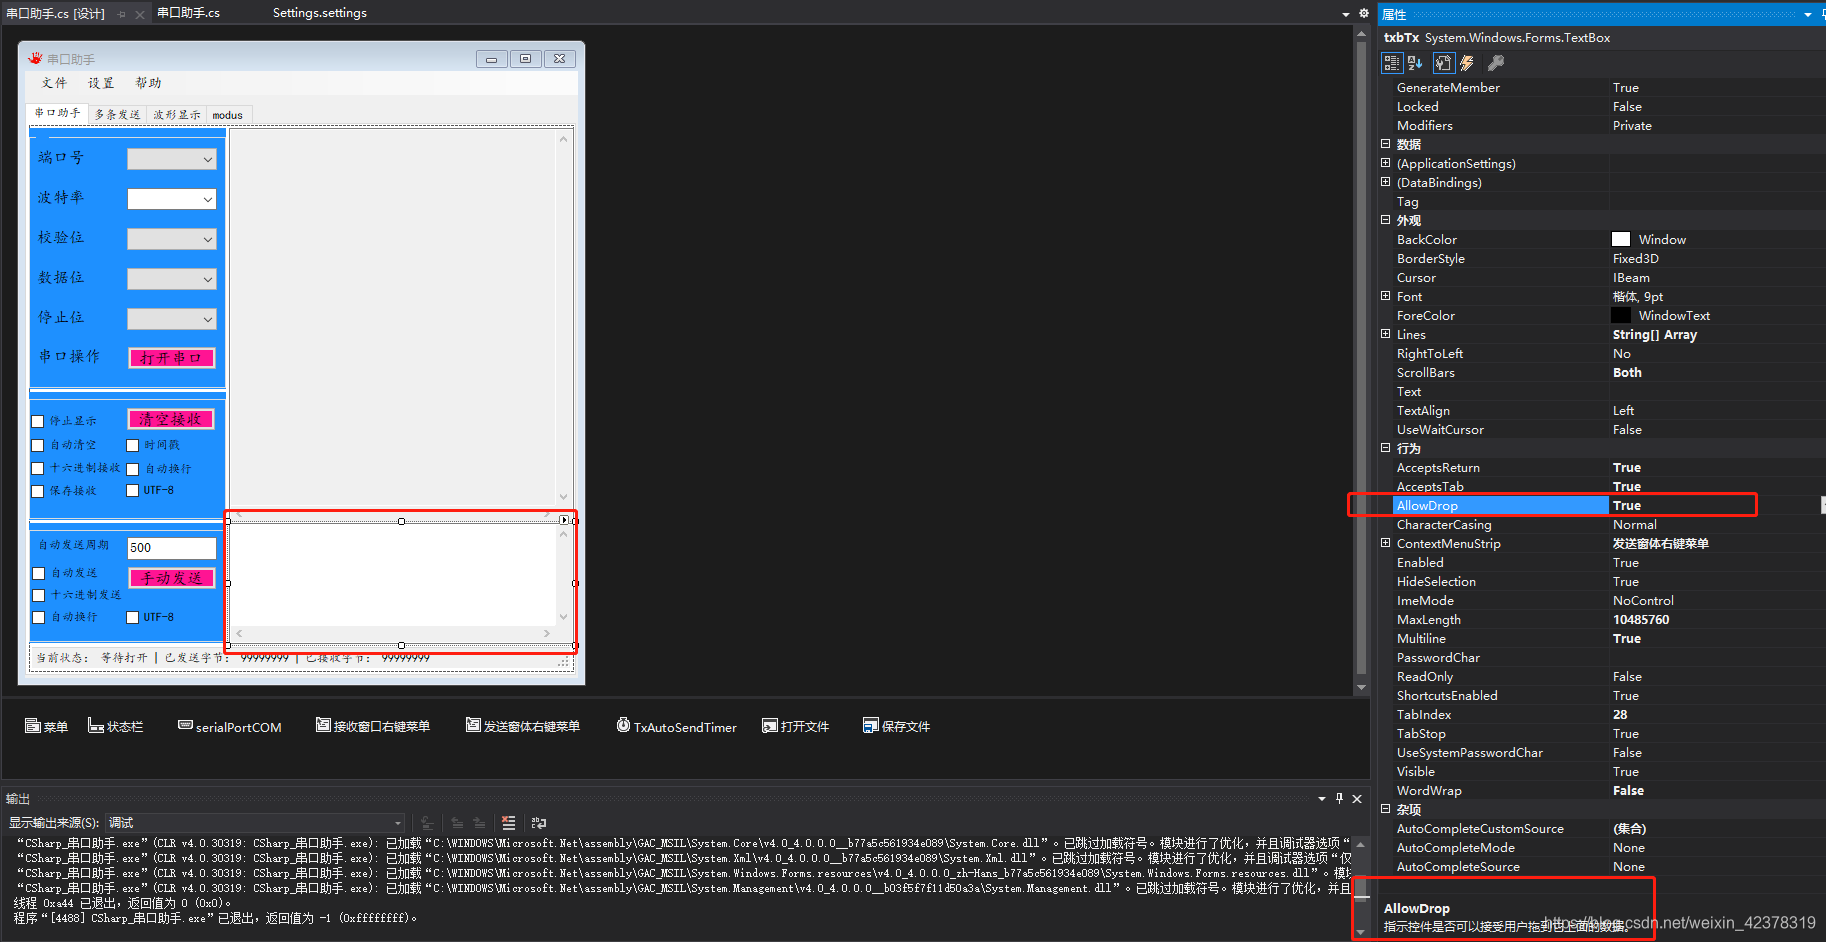Pin the 串口助手.cs [设计] document tab
The image size is (1826, 942).
(122, 14)
